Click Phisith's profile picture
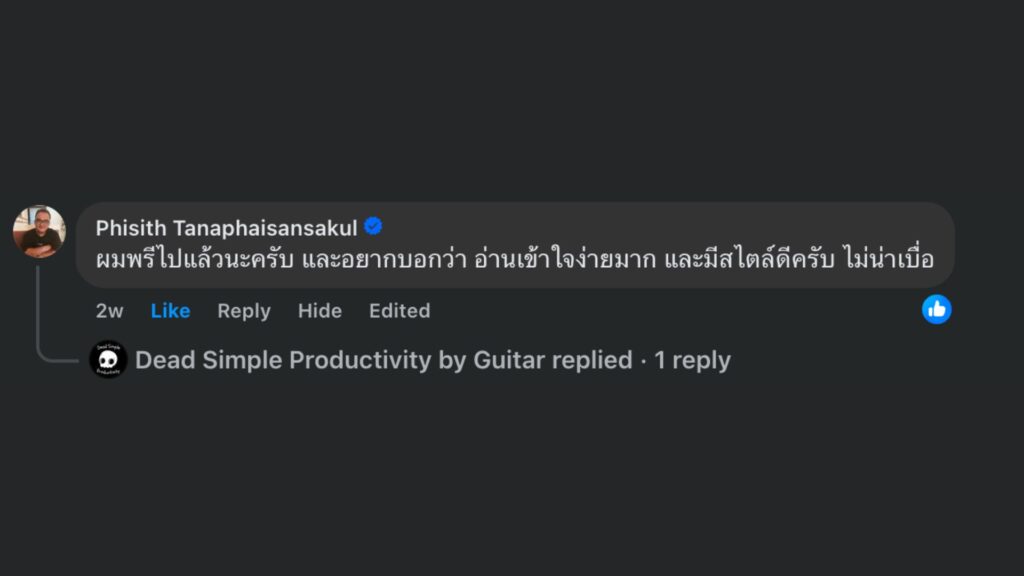The width and height of the screenshot is (1024, 576). [39, 231]
